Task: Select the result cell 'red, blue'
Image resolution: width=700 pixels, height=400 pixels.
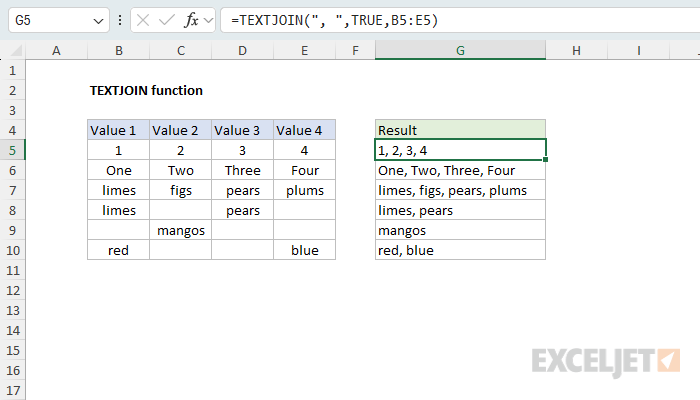Action: (460, 250)
